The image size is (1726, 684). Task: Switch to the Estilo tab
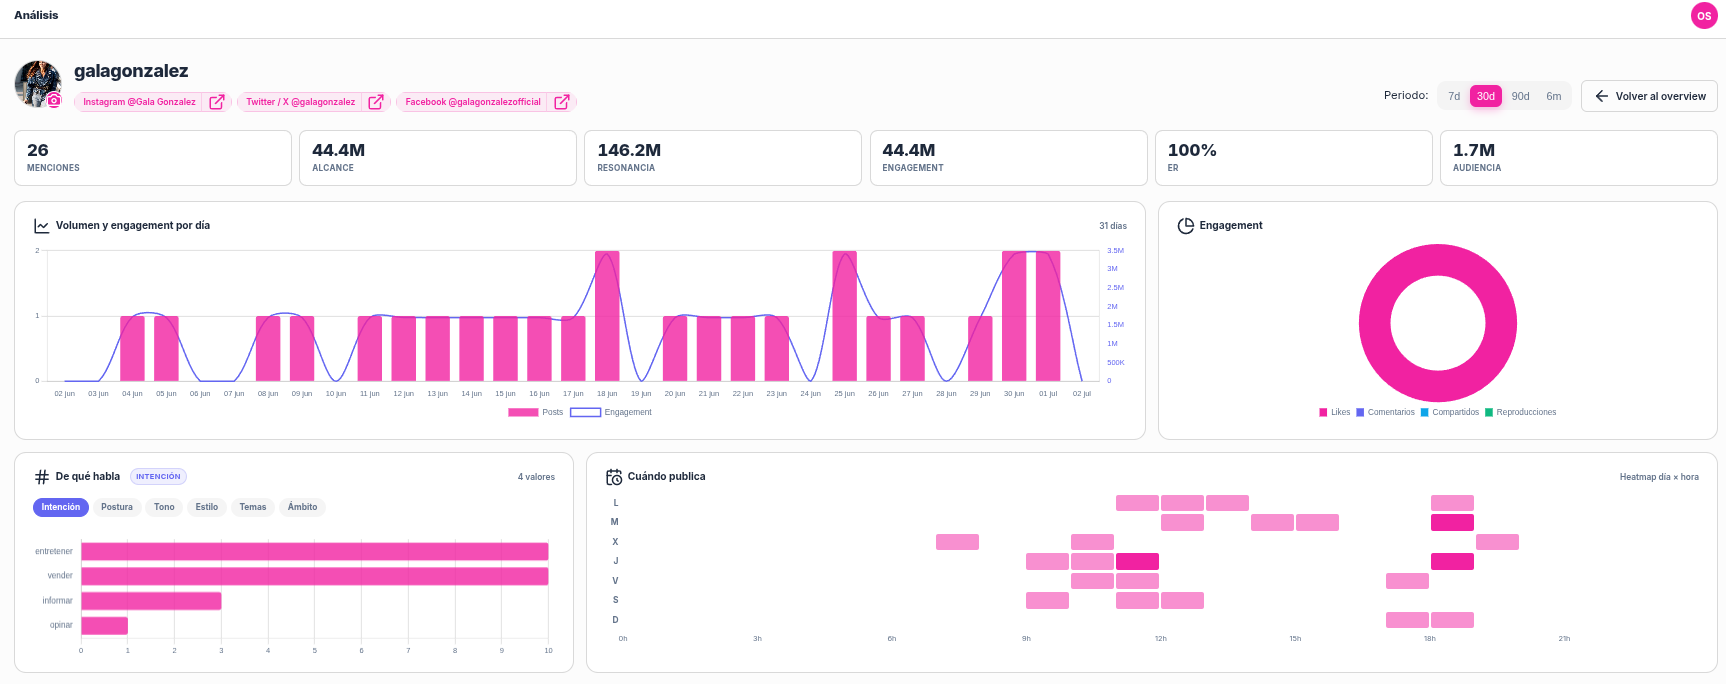207,507
